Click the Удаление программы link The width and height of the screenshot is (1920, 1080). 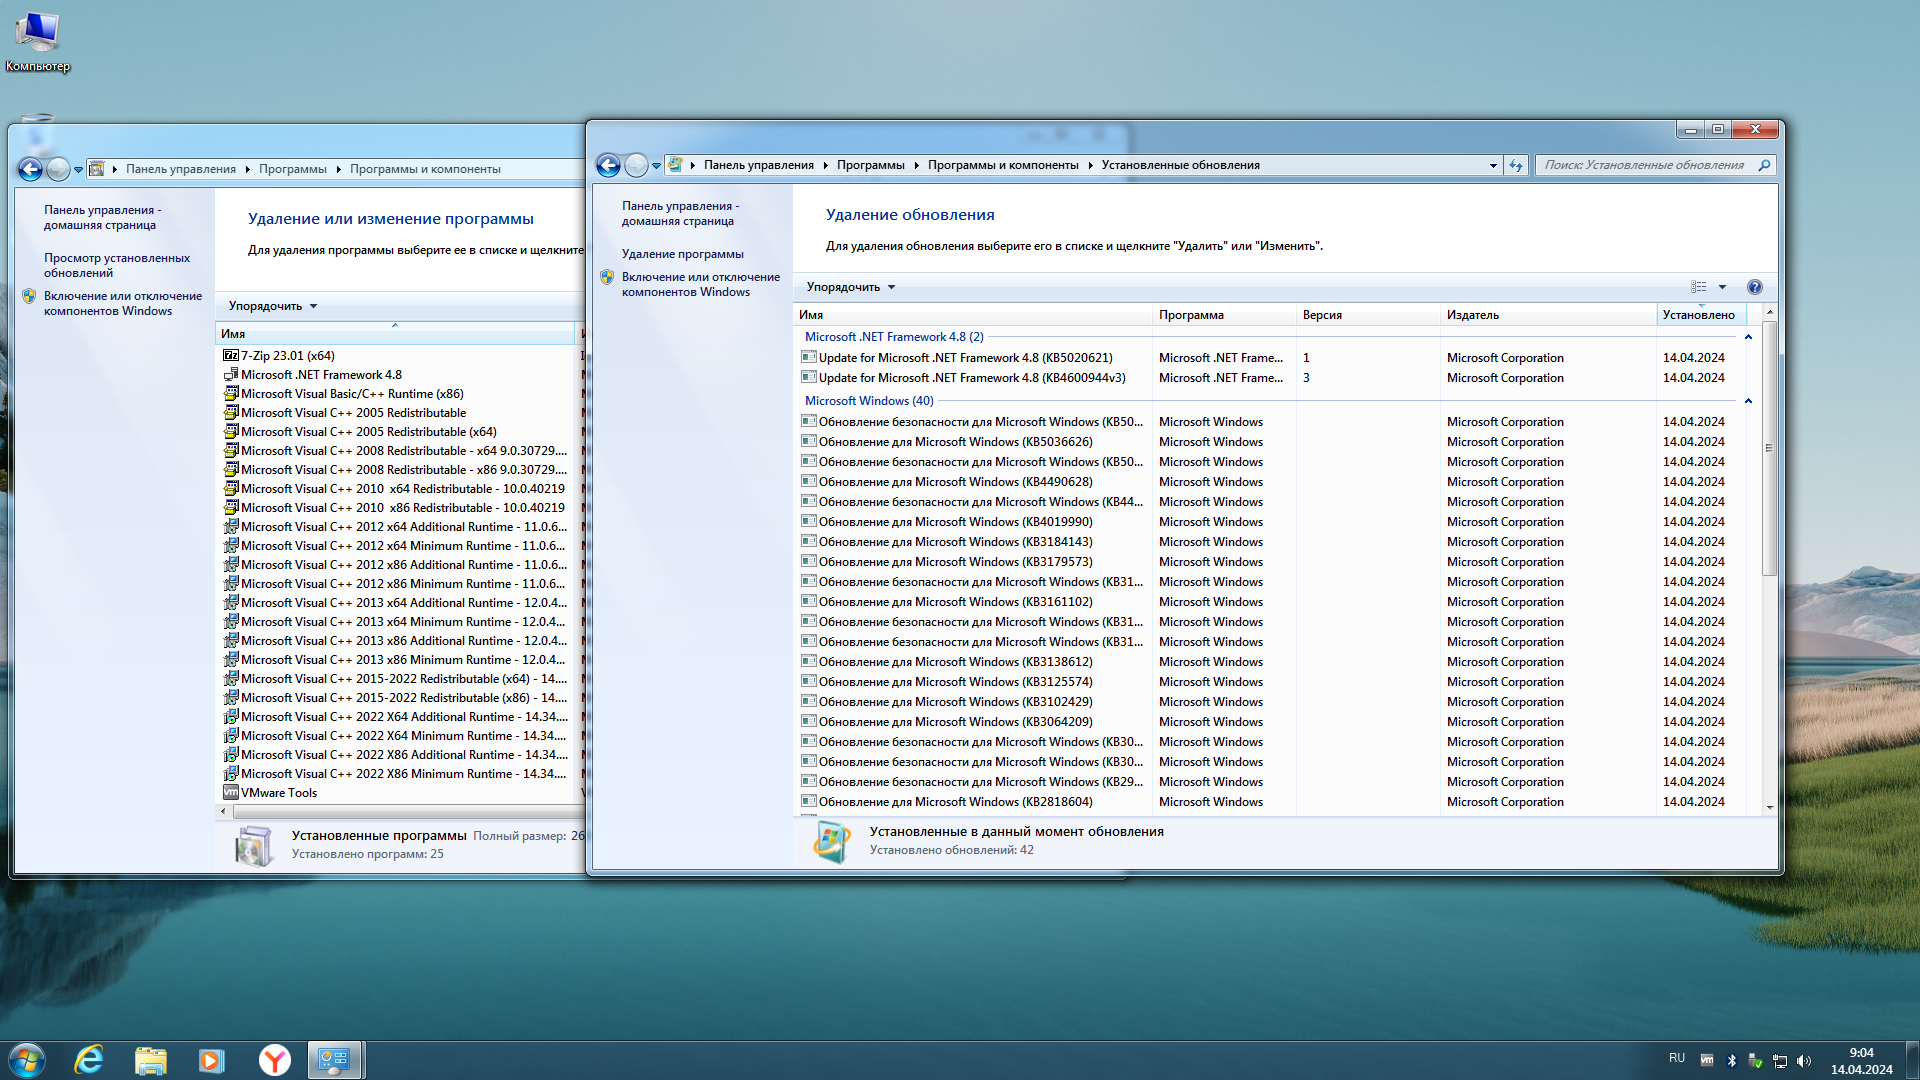click(x=683, y=253)
